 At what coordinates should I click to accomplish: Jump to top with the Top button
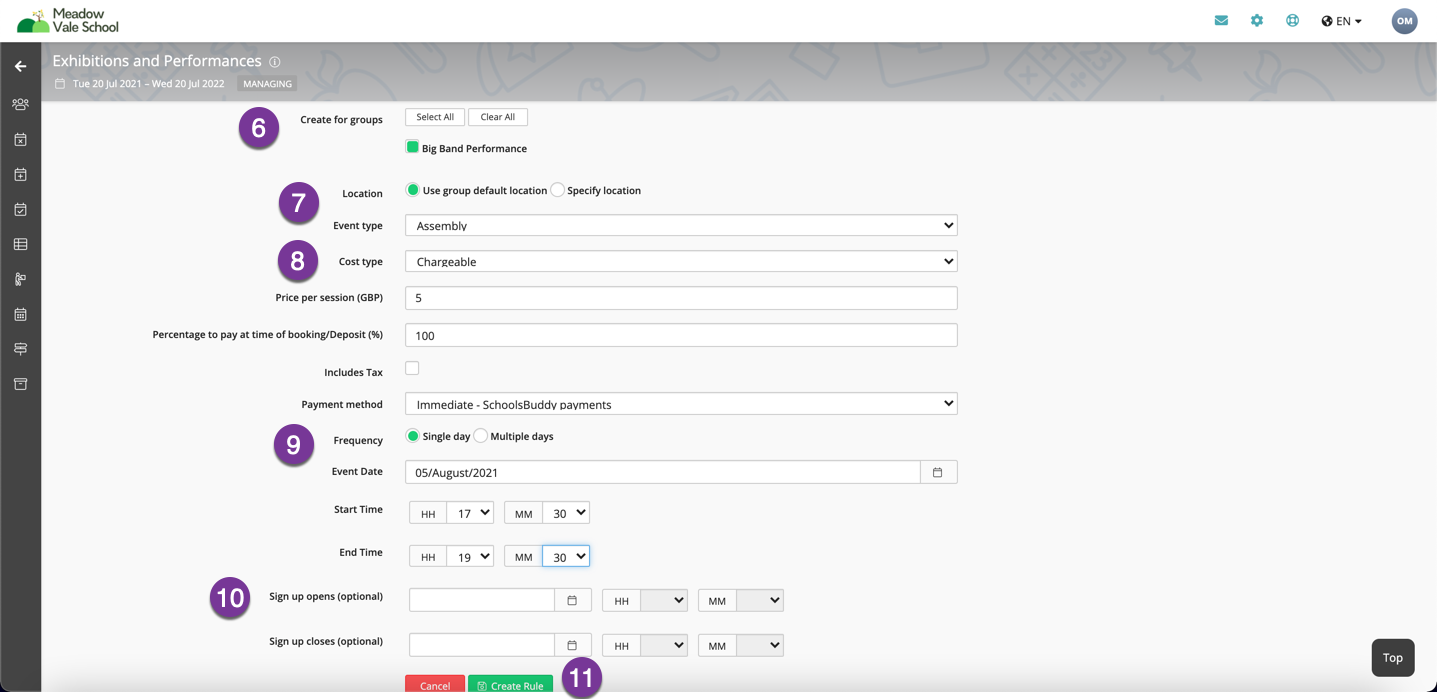point(1393,657)
